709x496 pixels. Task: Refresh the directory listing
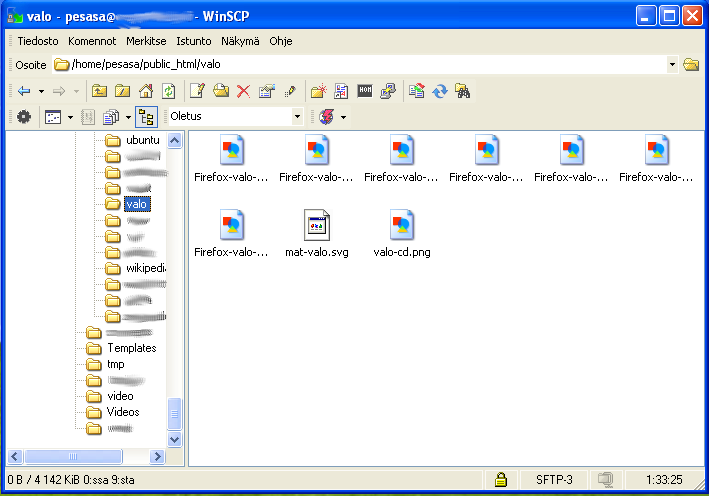pos(169,91)
